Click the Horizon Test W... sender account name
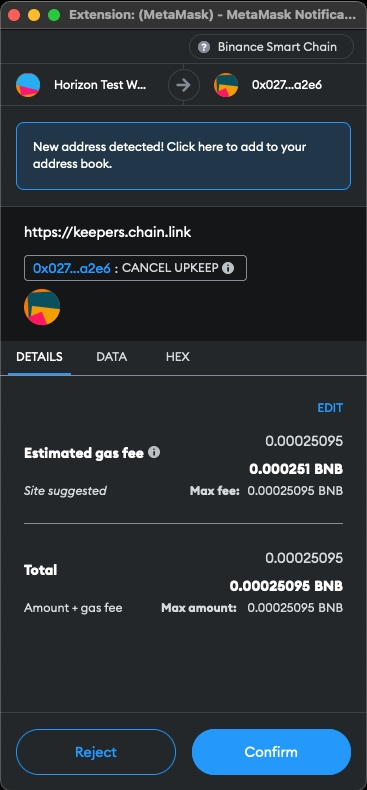 pyautogui.click(x=100, y=85)
